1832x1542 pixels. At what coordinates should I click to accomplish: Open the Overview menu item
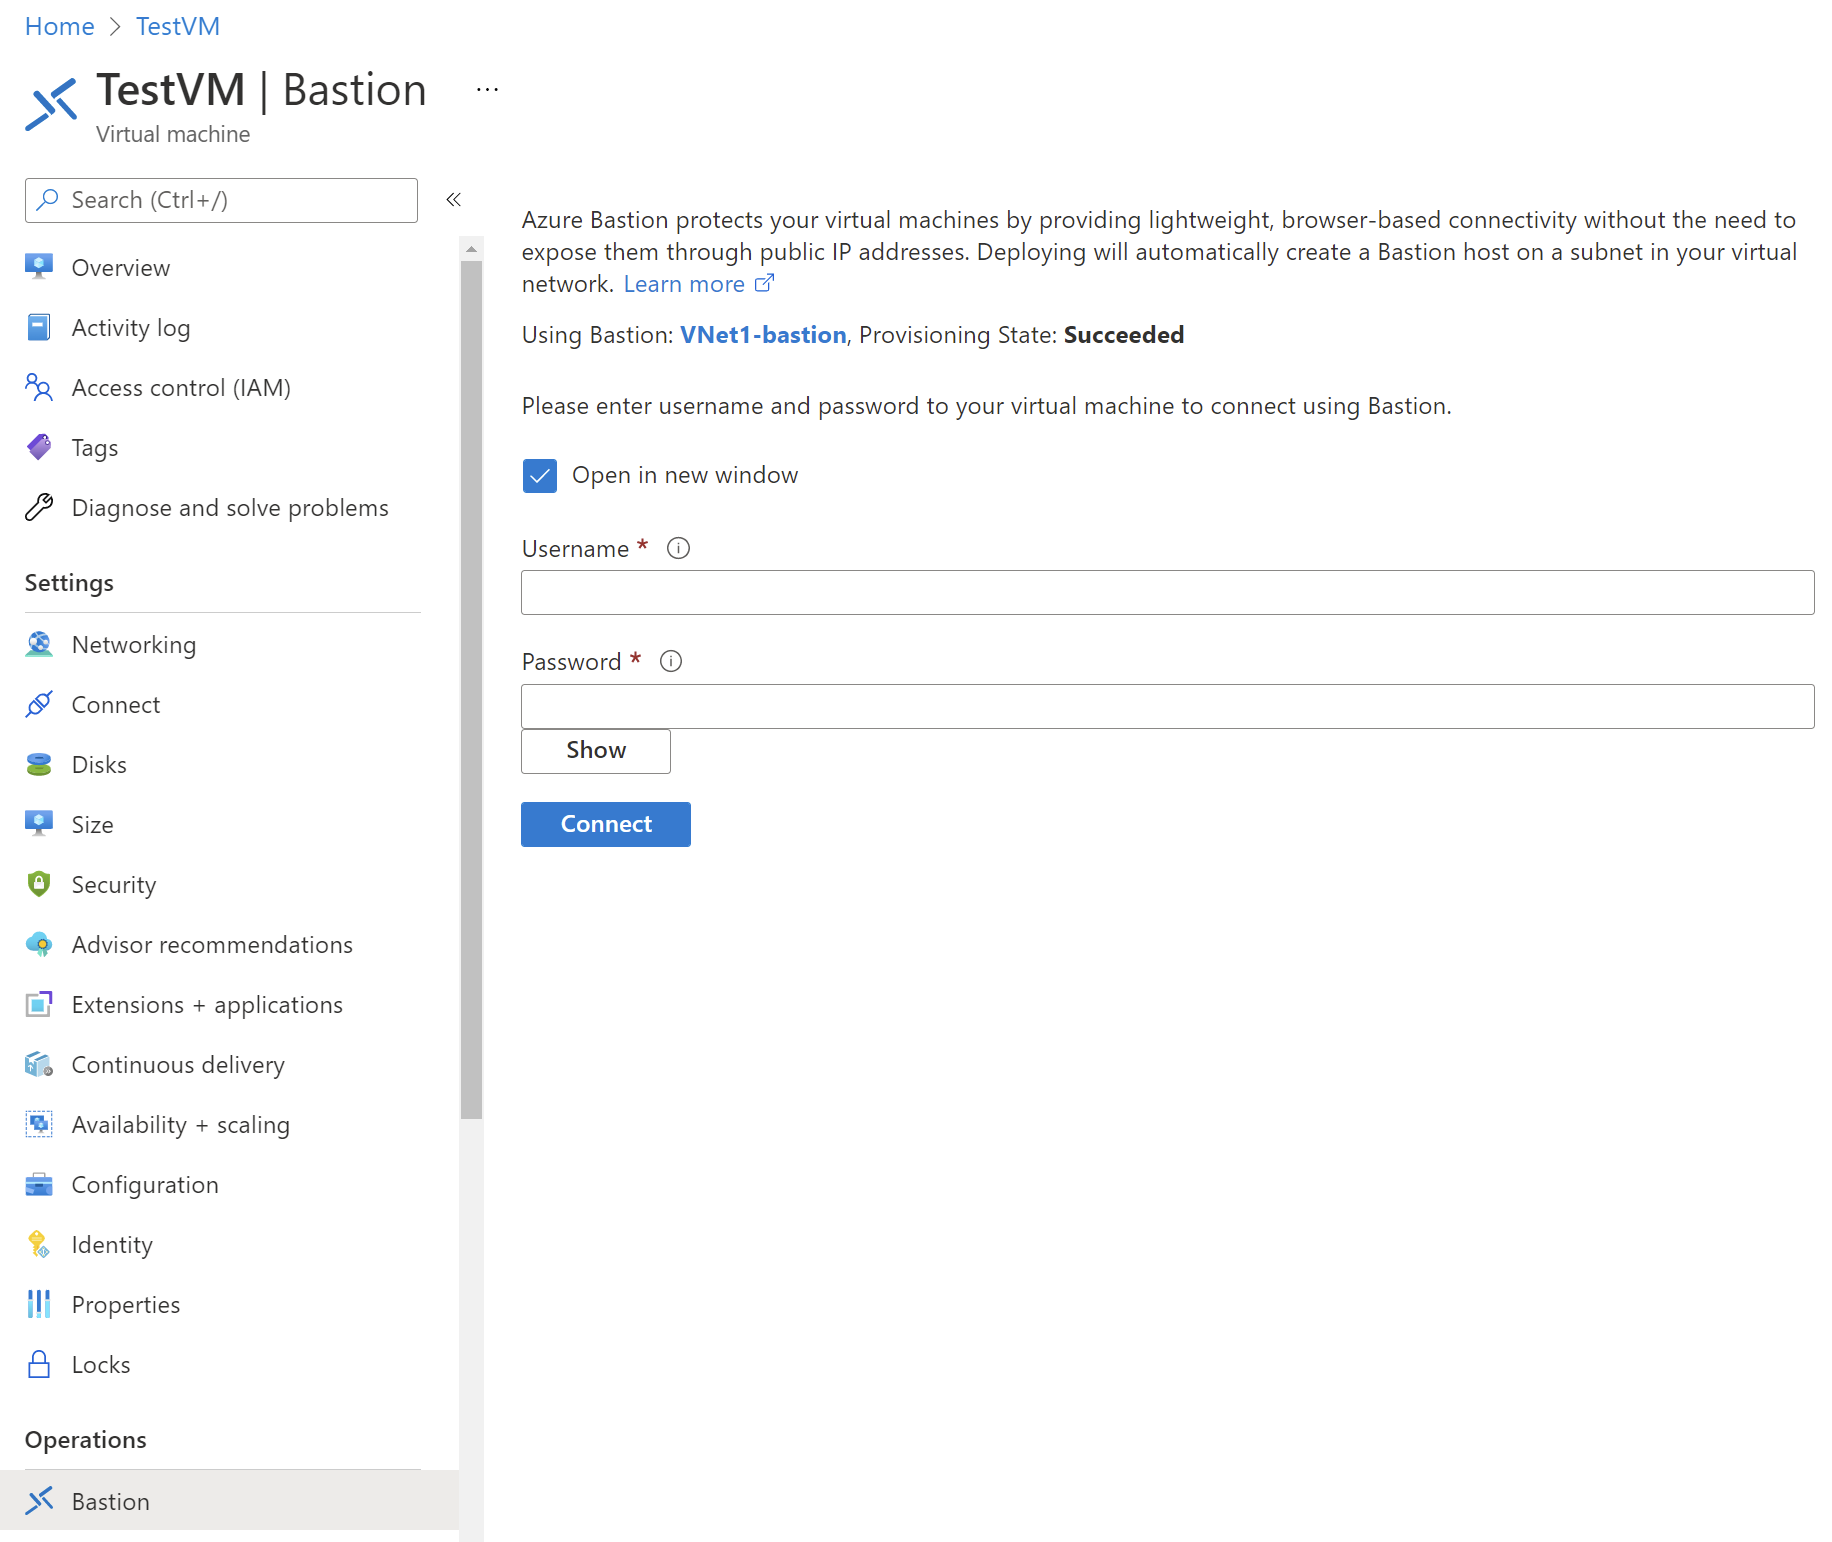(120, 268)
